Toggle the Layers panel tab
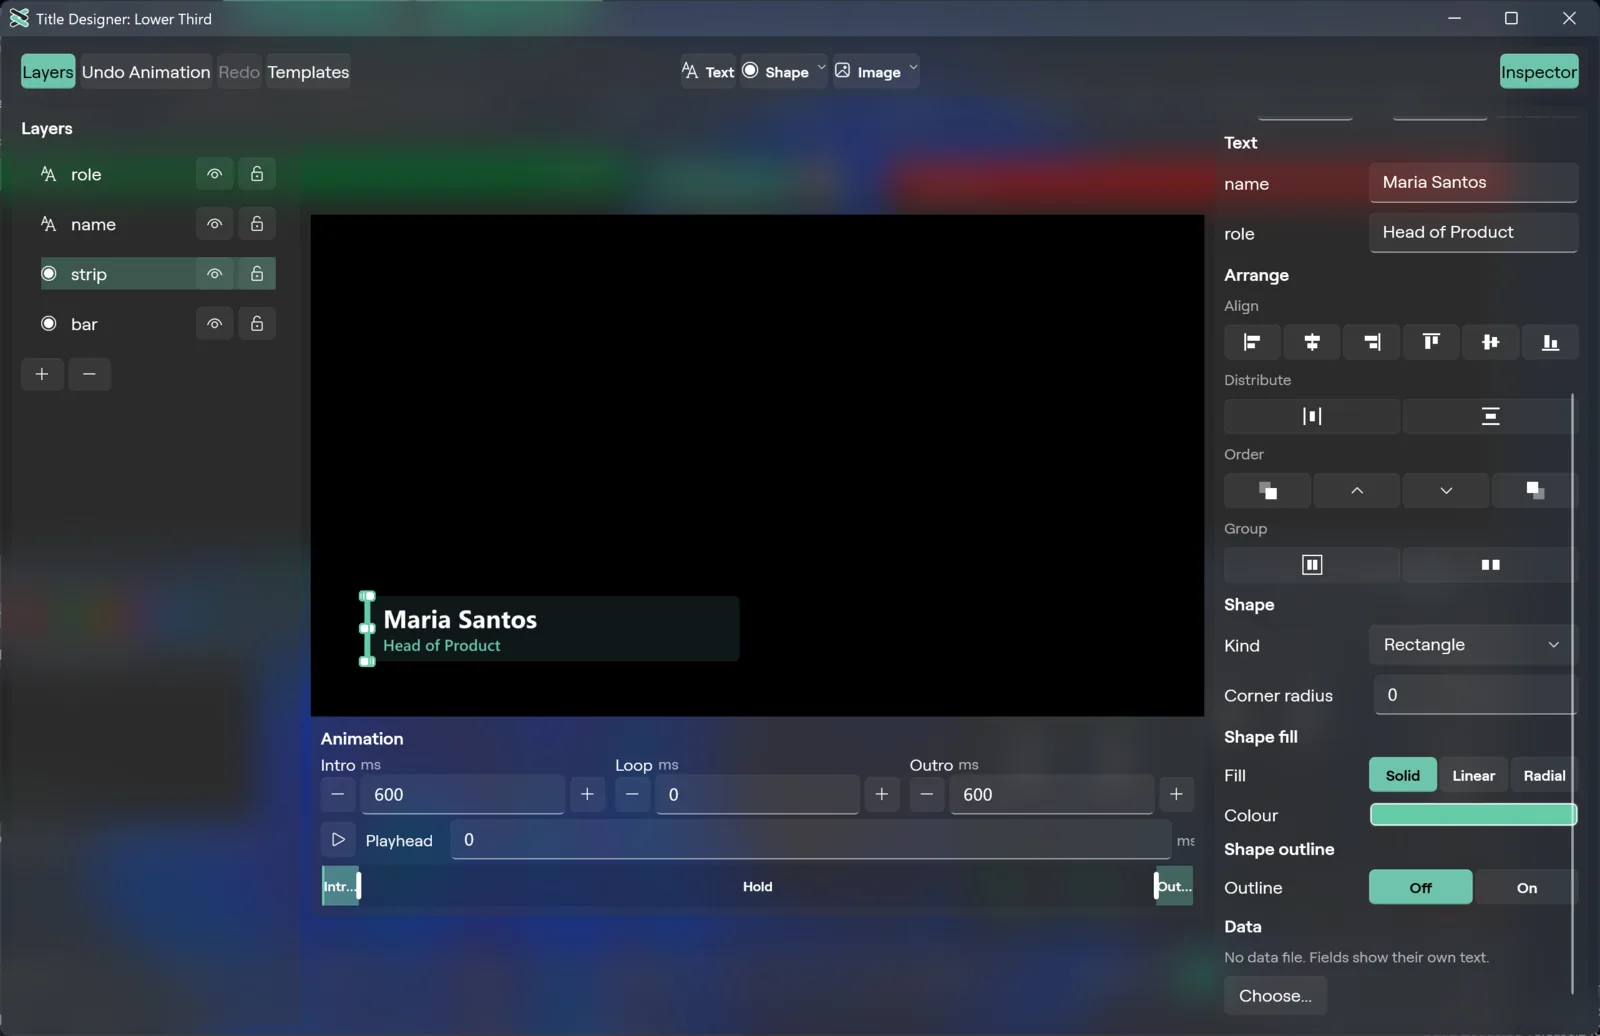 pyautogui.click(x=48, y=72)
